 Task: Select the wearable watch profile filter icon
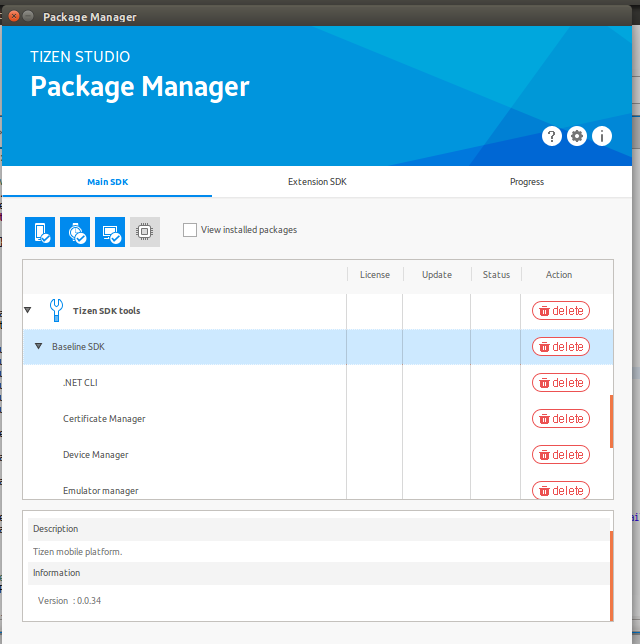click(75, 232)
